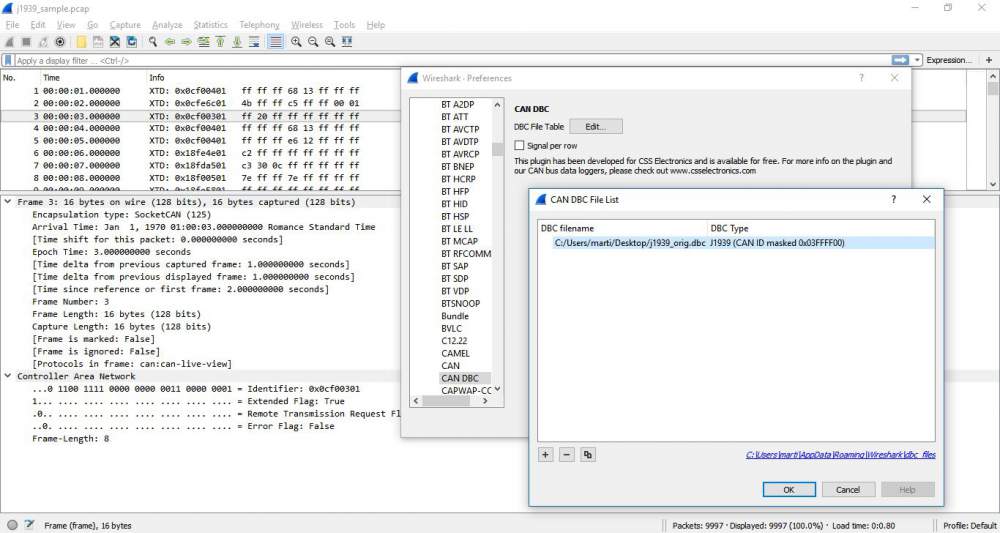Select CAMEL in preferences protocol list
This screenshot has width=1000, height=533.
(x=455, y=353)
